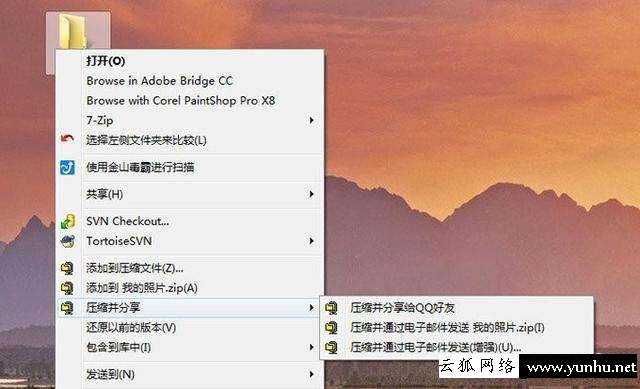Viewport: 640px width, 389px height.
Task: Click the icon beside 压缩并通过电子邮件发送(增强)
Action: (x=331, y=347)
